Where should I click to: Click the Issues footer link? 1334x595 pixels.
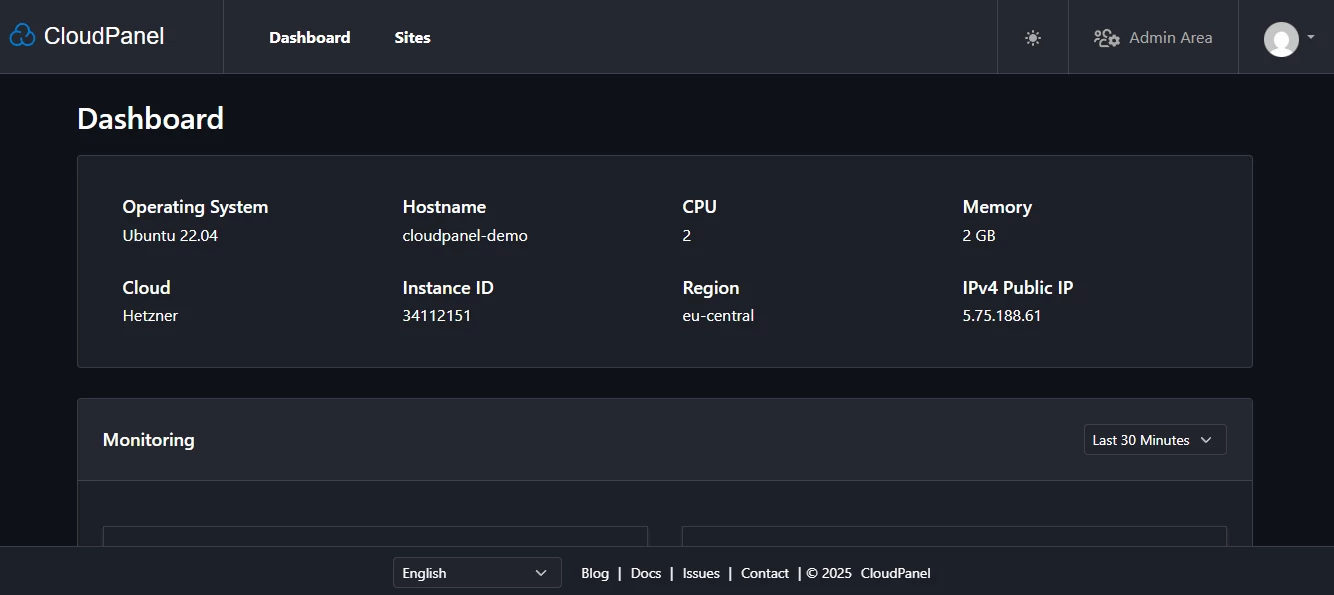click(x=701, y=573)
